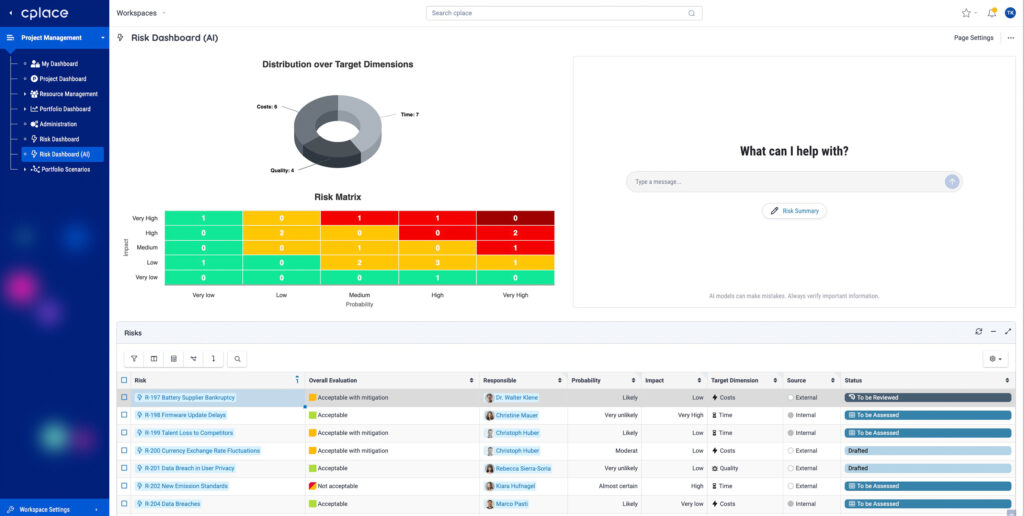Open the three-dot page options menu
Viewport: 1024px width, 516px height.
[1011, 38]
